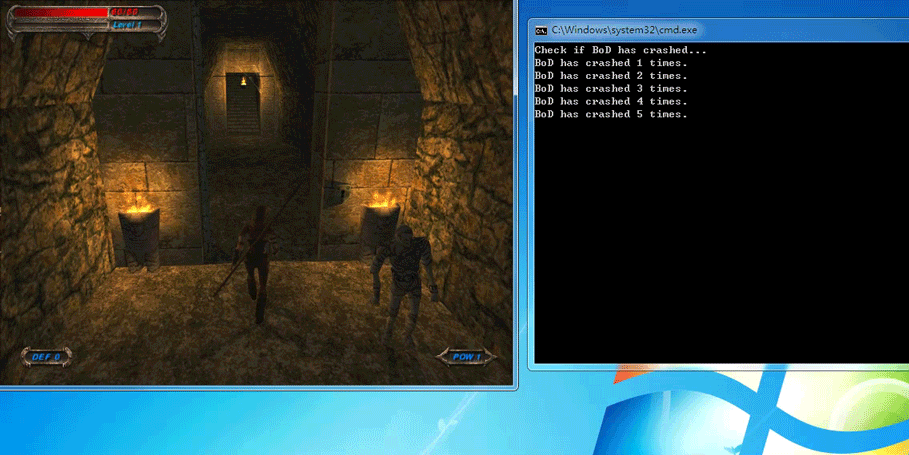The width and height of the screenshot is (909, 455).
Task: Click the right burning brazier in game
Action: (x=379, y=226)
